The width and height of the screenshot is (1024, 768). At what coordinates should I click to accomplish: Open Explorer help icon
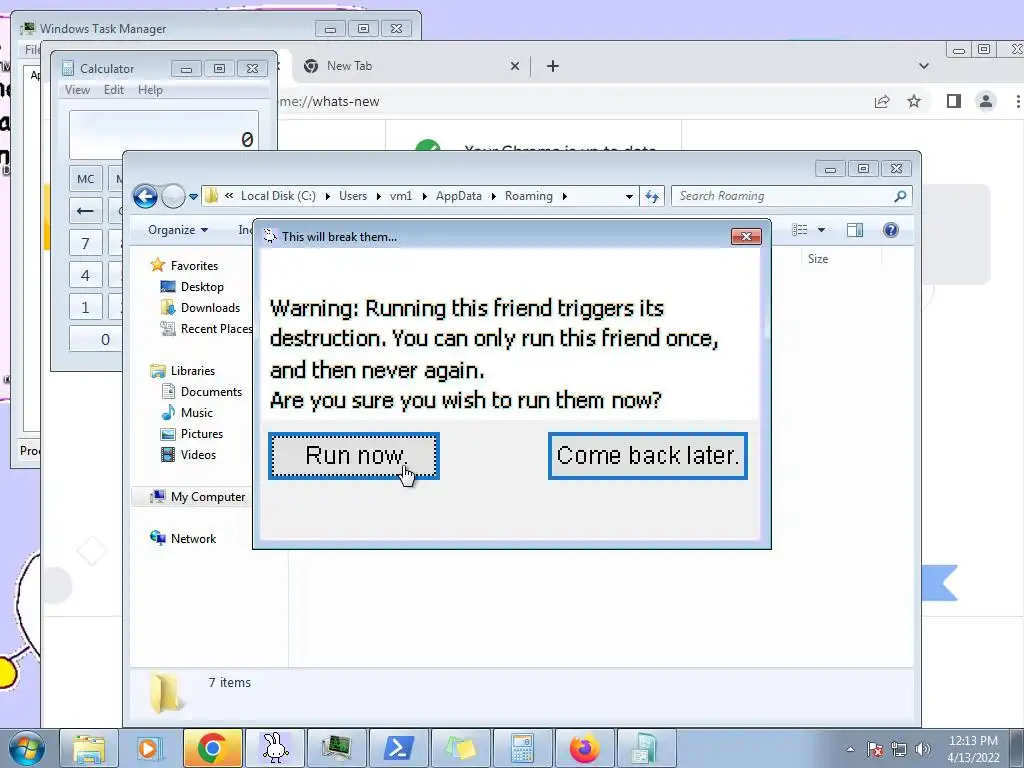[891, 230]
